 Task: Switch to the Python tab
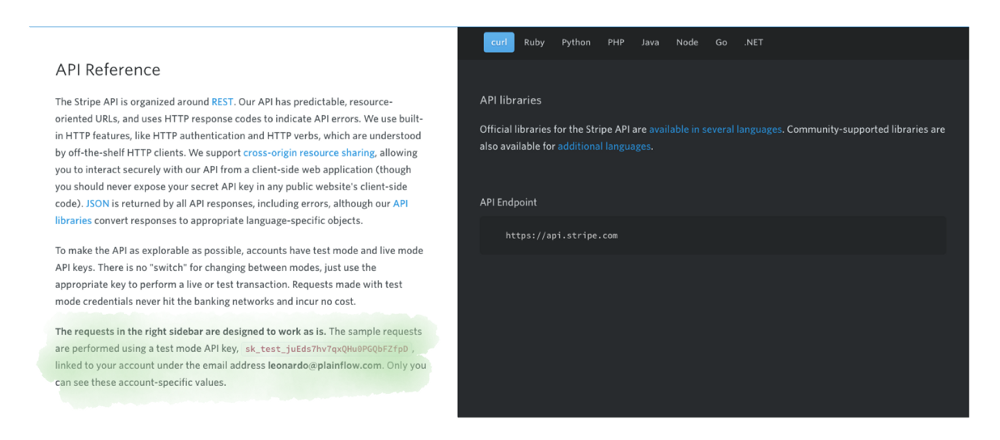click(x=576, y=43)
